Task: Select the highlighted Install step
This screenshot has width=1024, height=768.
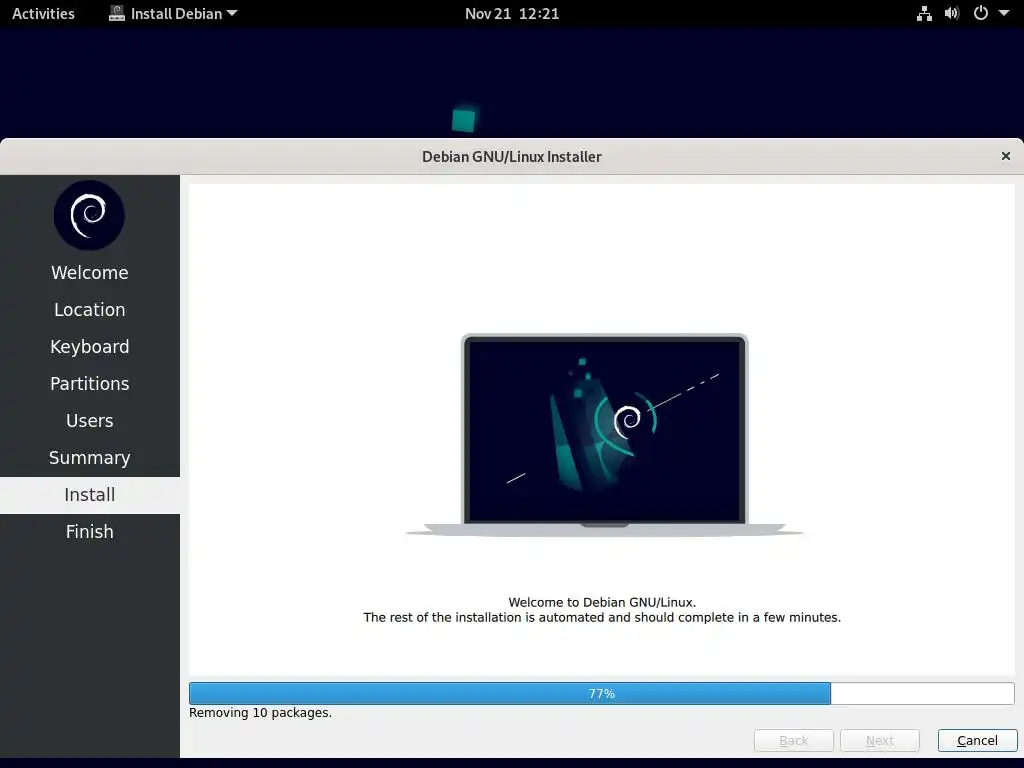Action: click(89, 495)
